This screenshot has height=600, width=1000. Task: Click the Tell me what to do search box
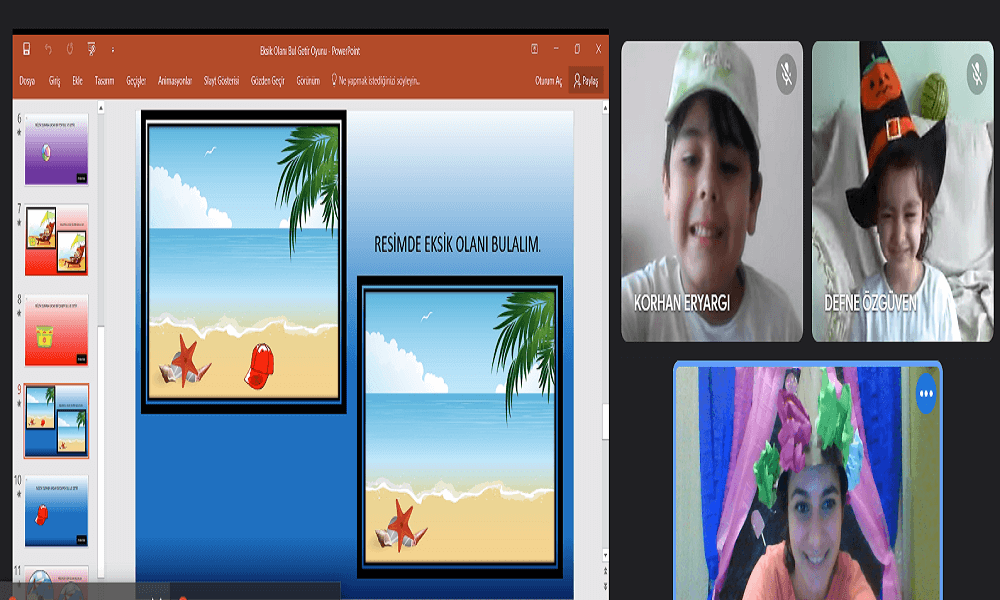[375, 81]
